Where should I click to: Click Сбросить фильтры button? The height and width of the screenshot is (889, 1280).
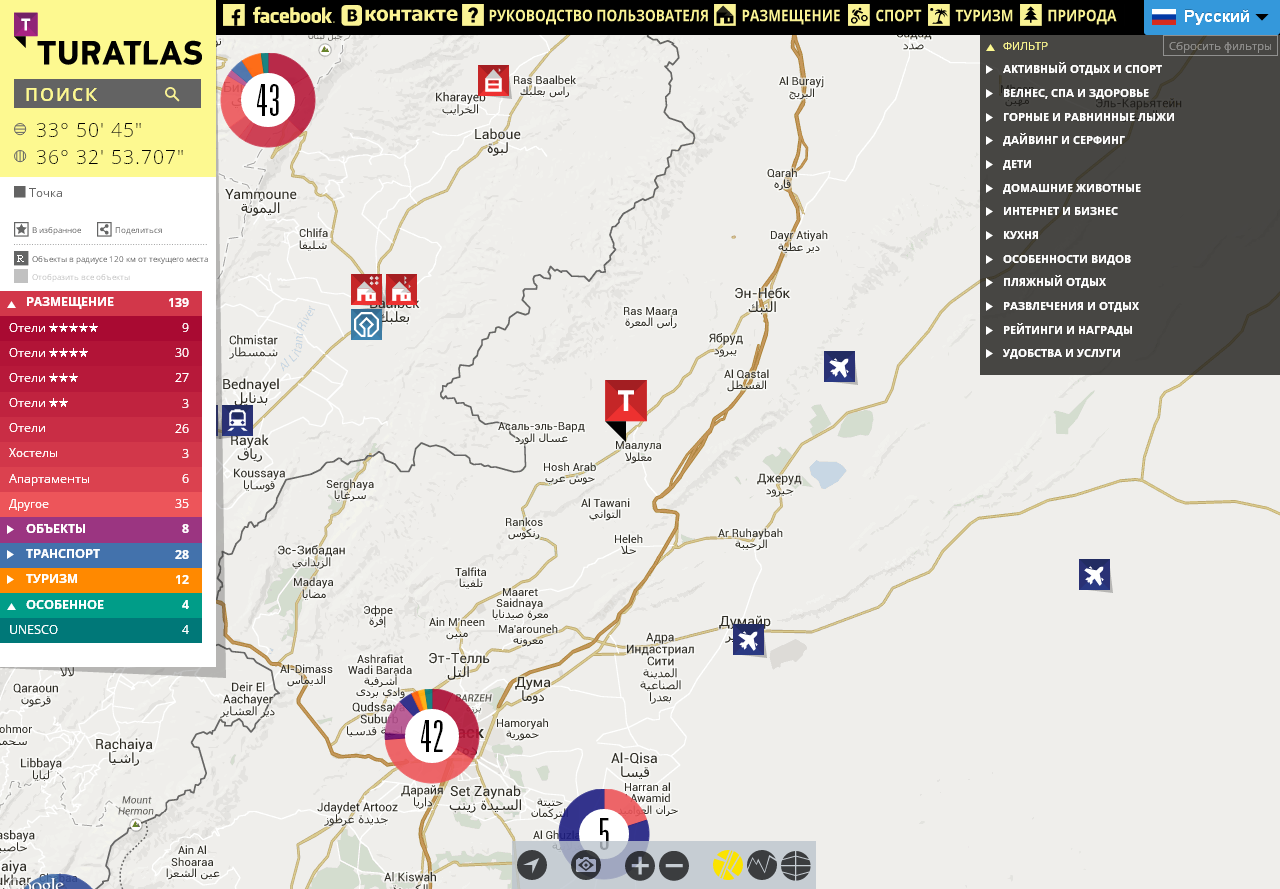[1220, 46]
